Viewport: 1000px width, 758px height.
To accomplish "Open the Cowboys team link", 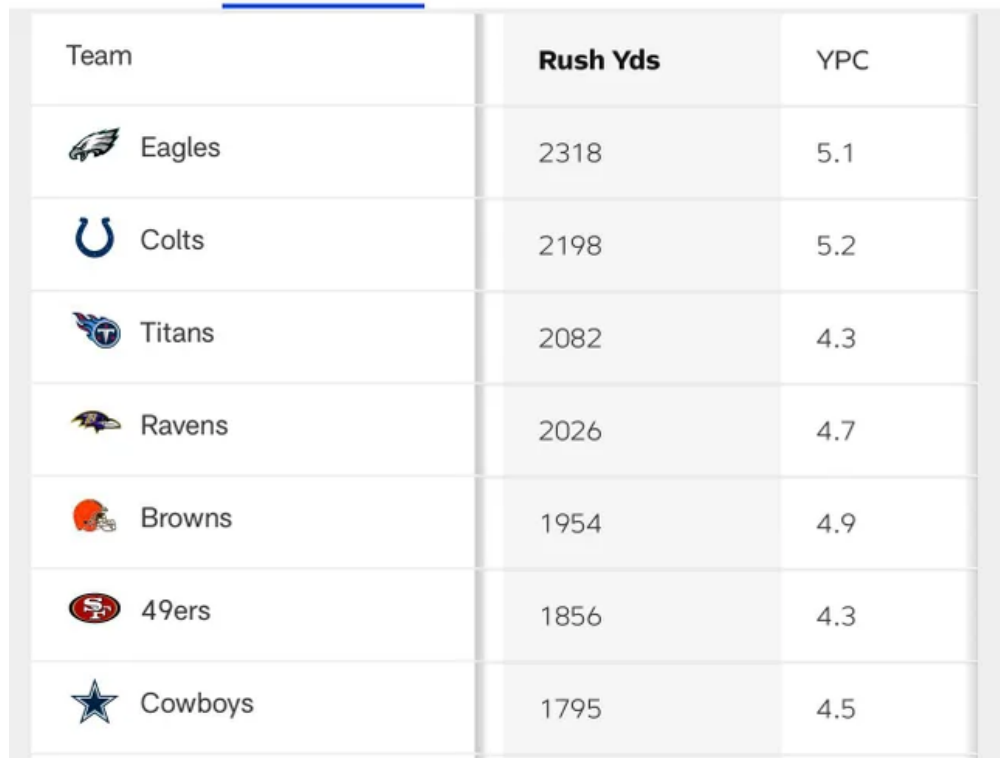I will tap(197, 703).
